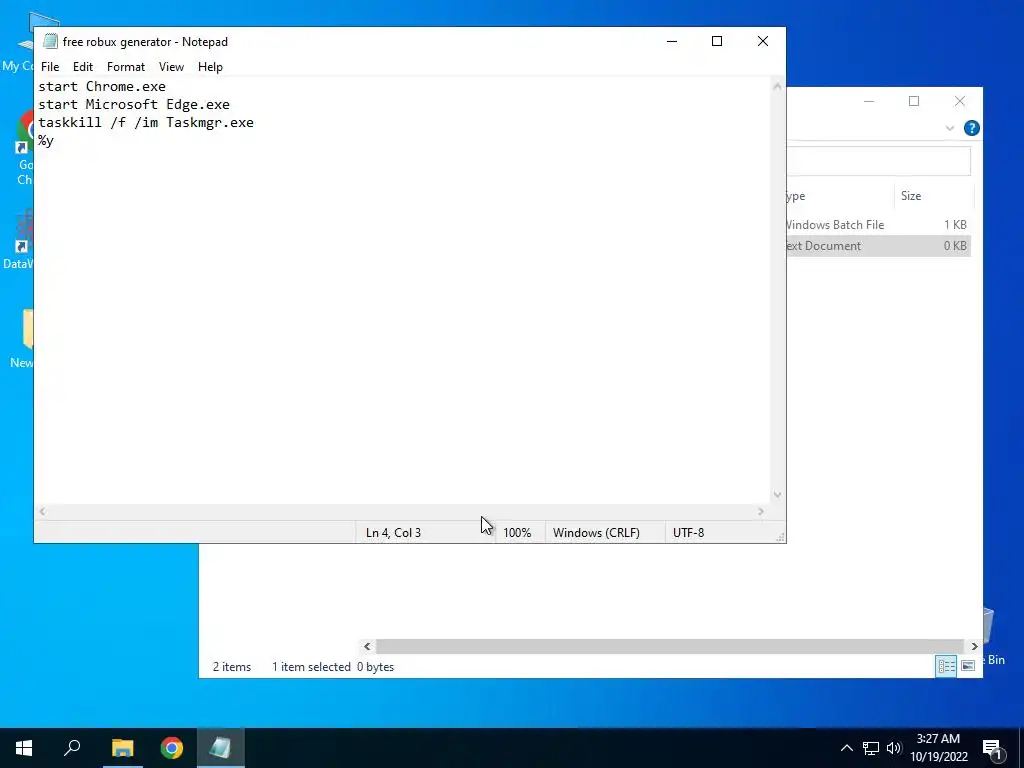Click the 'start Microsoft Edge.exe' line
Viewport: 1024px width, 768px height.
coord(134,104)
